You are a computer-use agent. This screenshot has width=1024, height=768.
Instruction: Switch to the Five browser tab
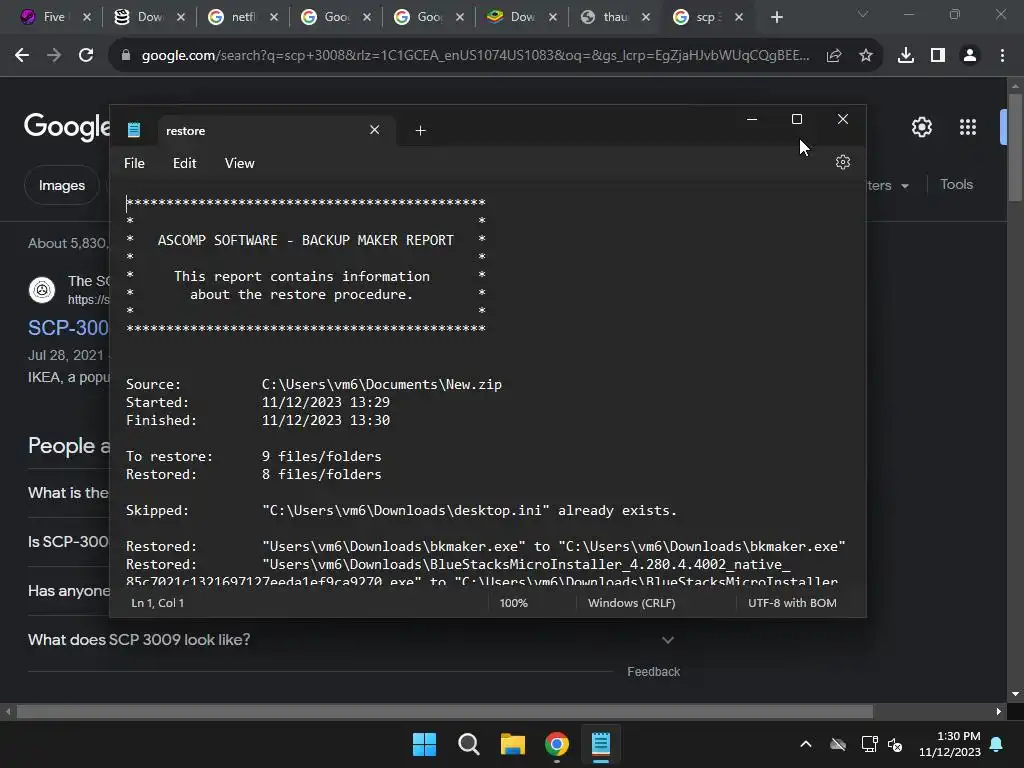click(56, 18)
